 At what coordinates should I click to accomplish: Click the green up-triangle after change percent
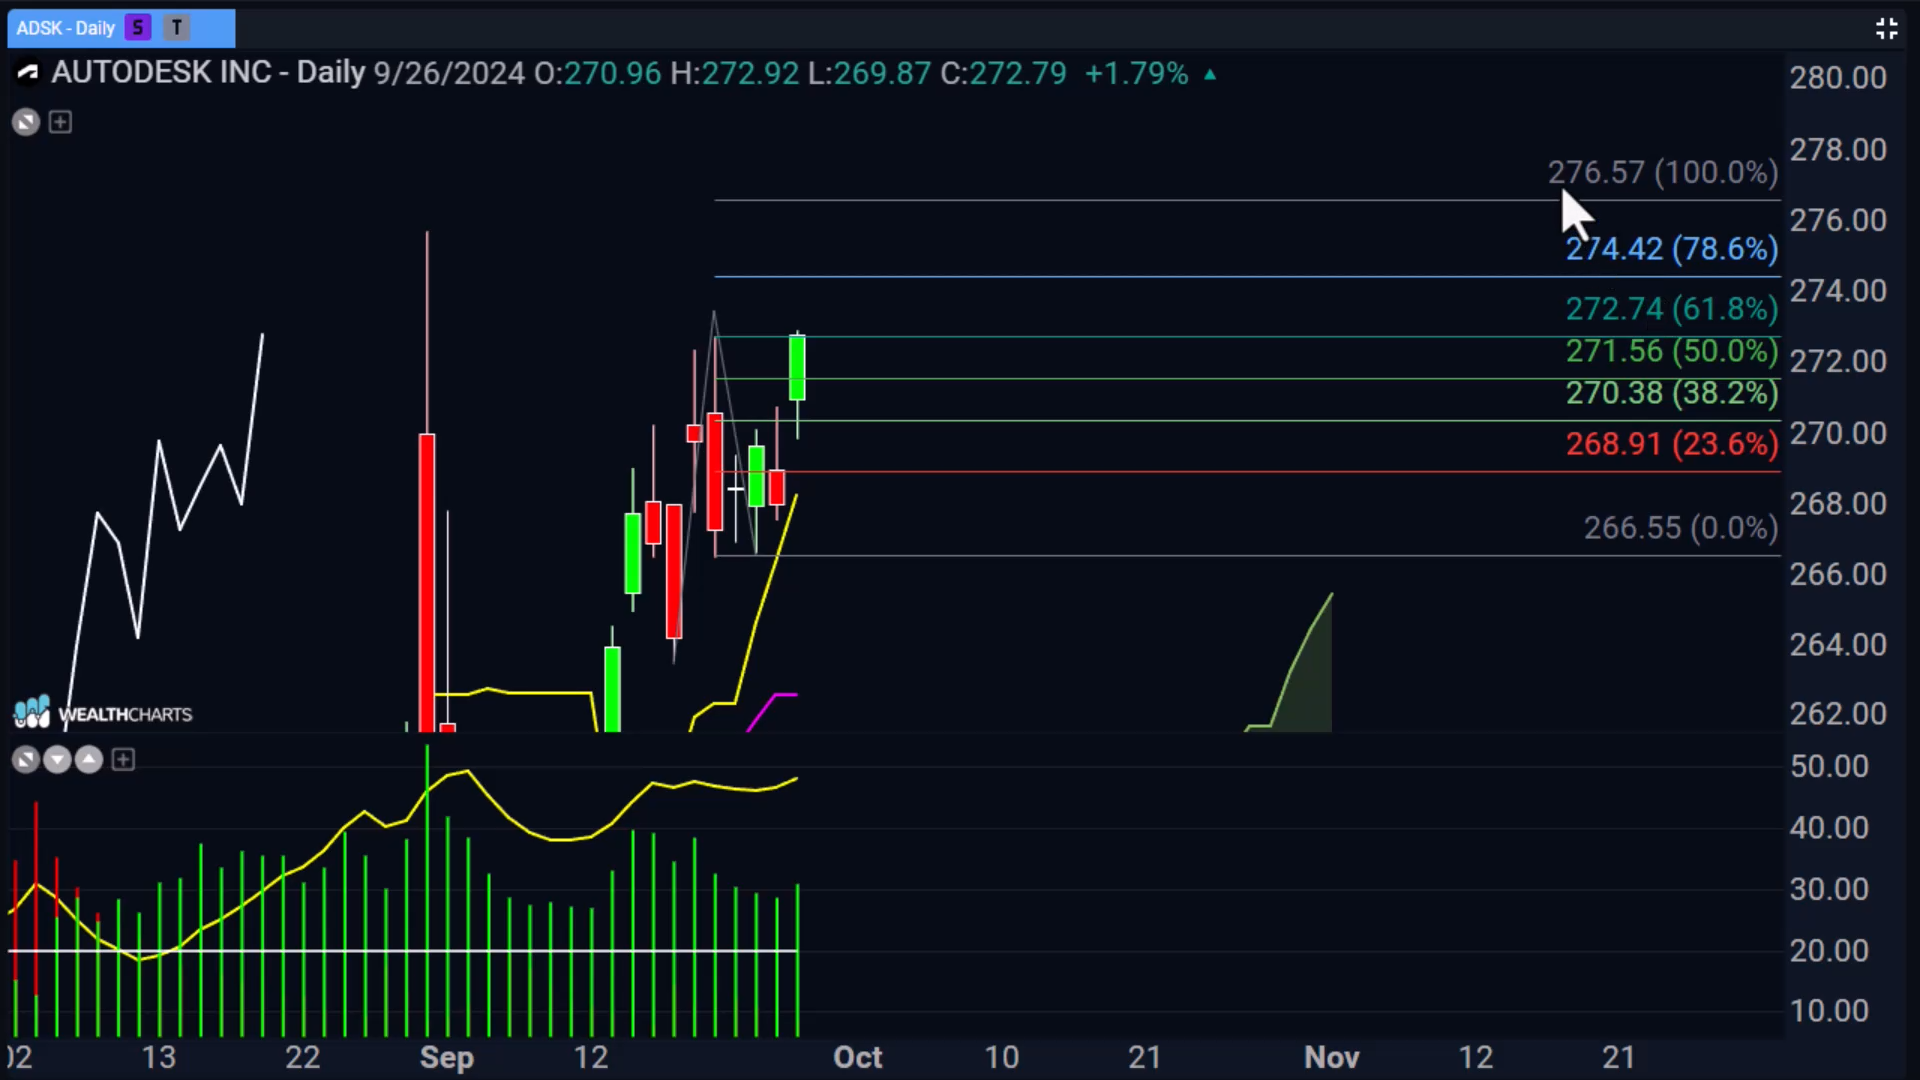pos(1210,74)
